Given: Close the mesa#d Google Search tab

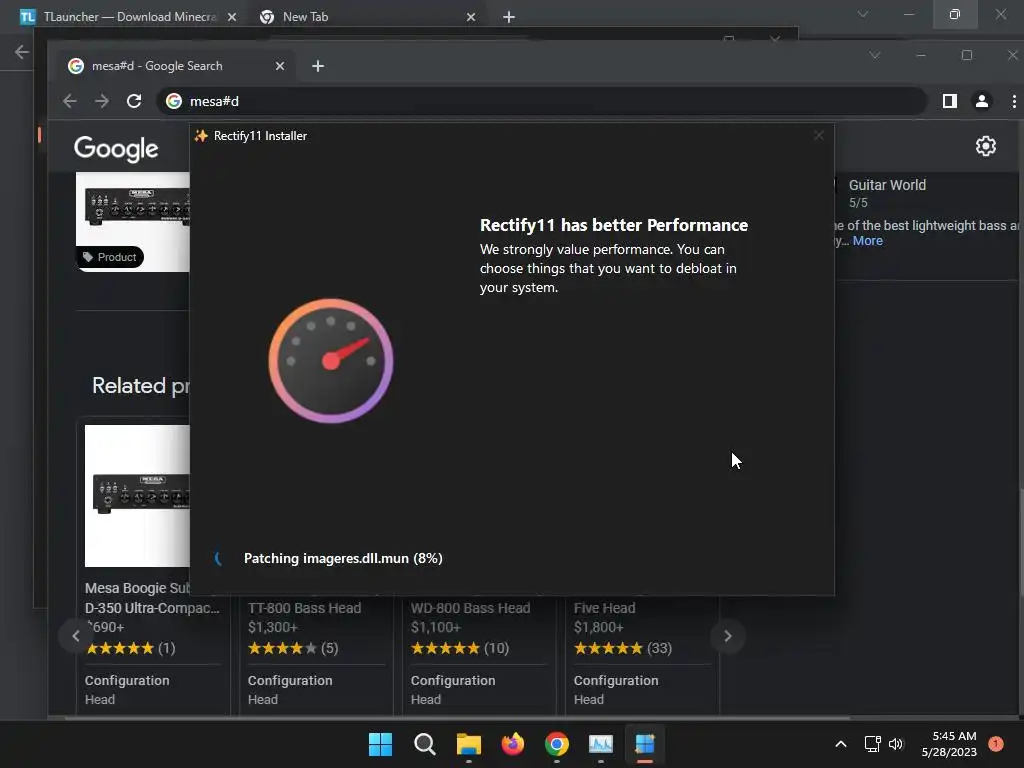Looking at the screenshot, I should pyautogui.click(x=280, y=66).
